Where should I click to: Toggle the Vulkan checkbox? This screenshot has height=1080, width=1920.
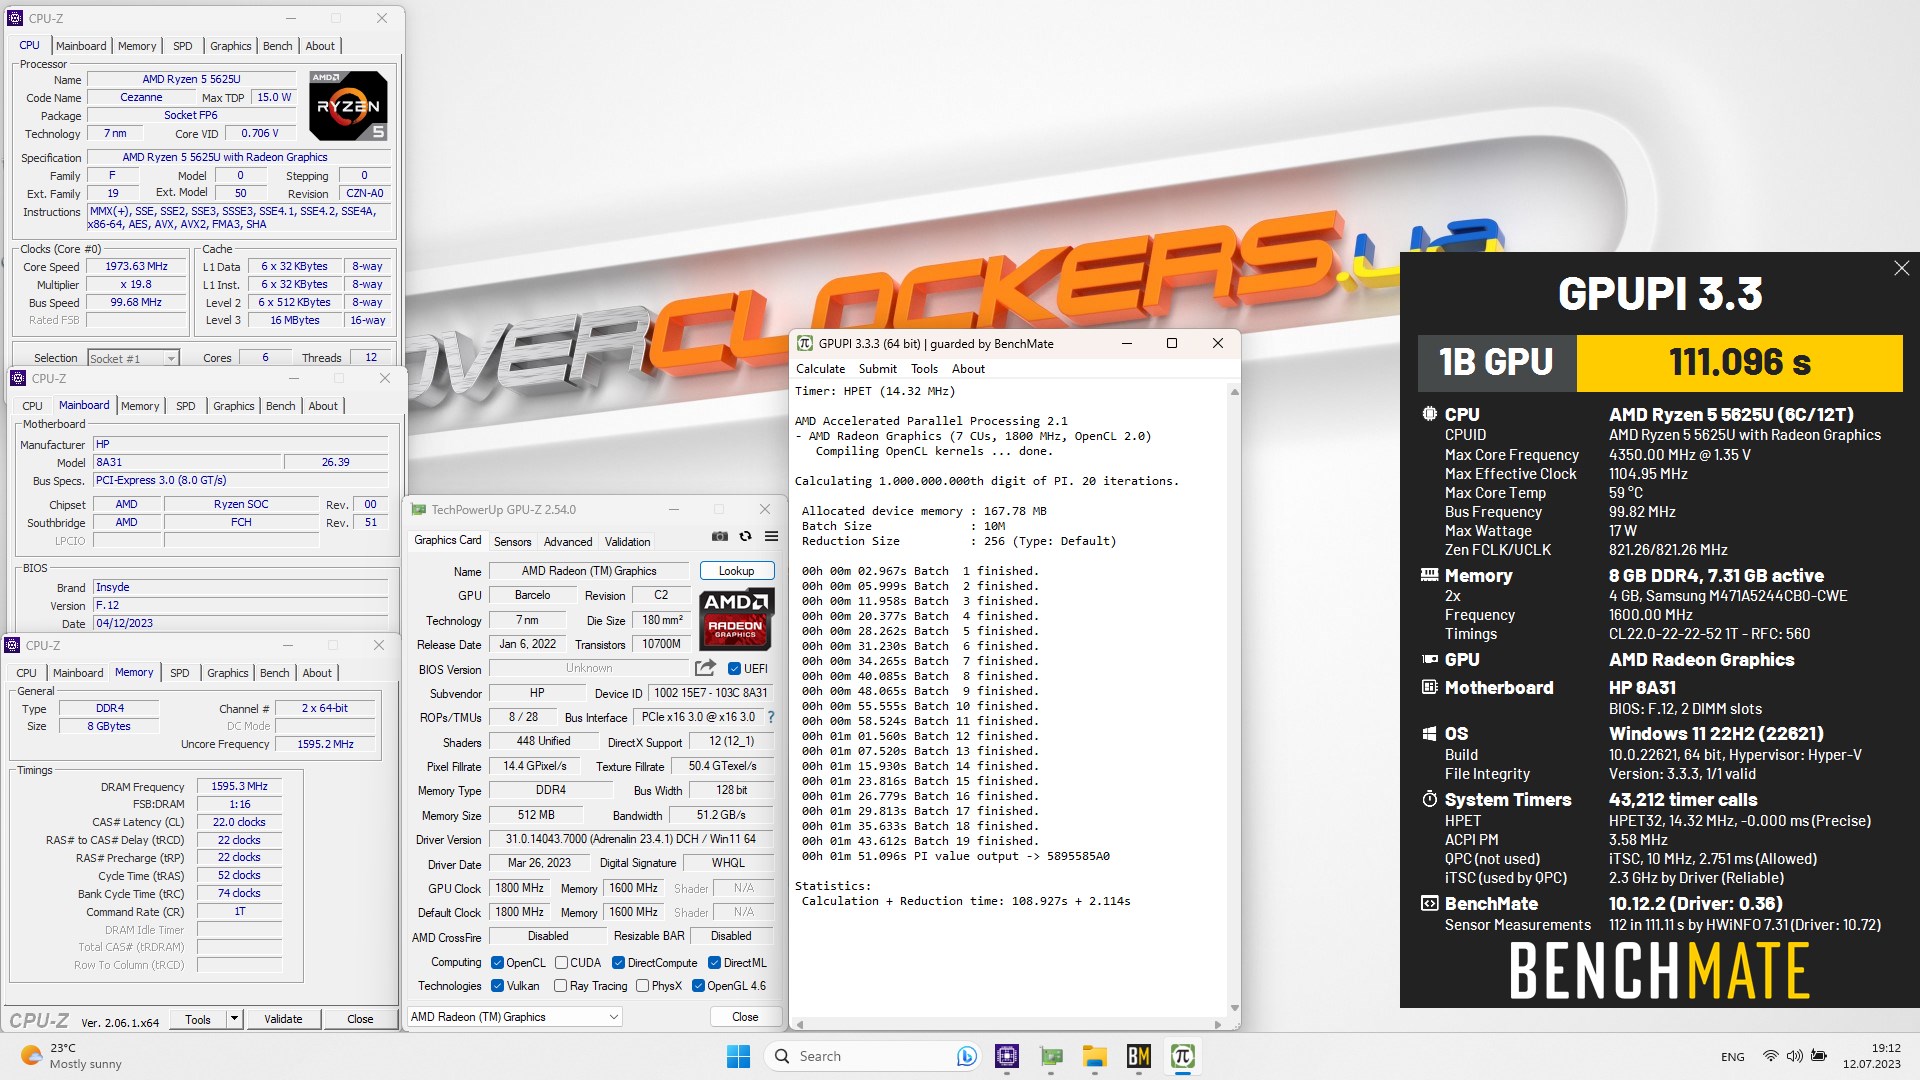coord(497,986)
